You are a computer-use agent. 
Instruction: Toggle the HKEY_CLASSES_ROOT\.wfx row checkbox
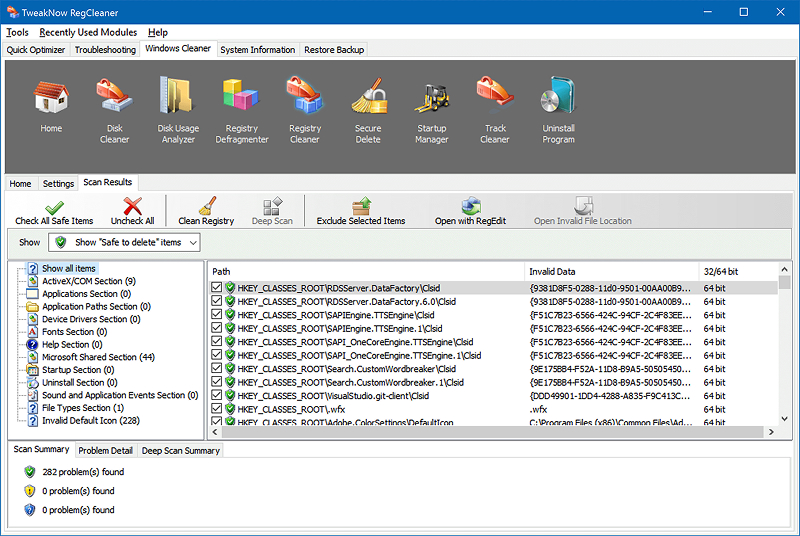[216, 409]
